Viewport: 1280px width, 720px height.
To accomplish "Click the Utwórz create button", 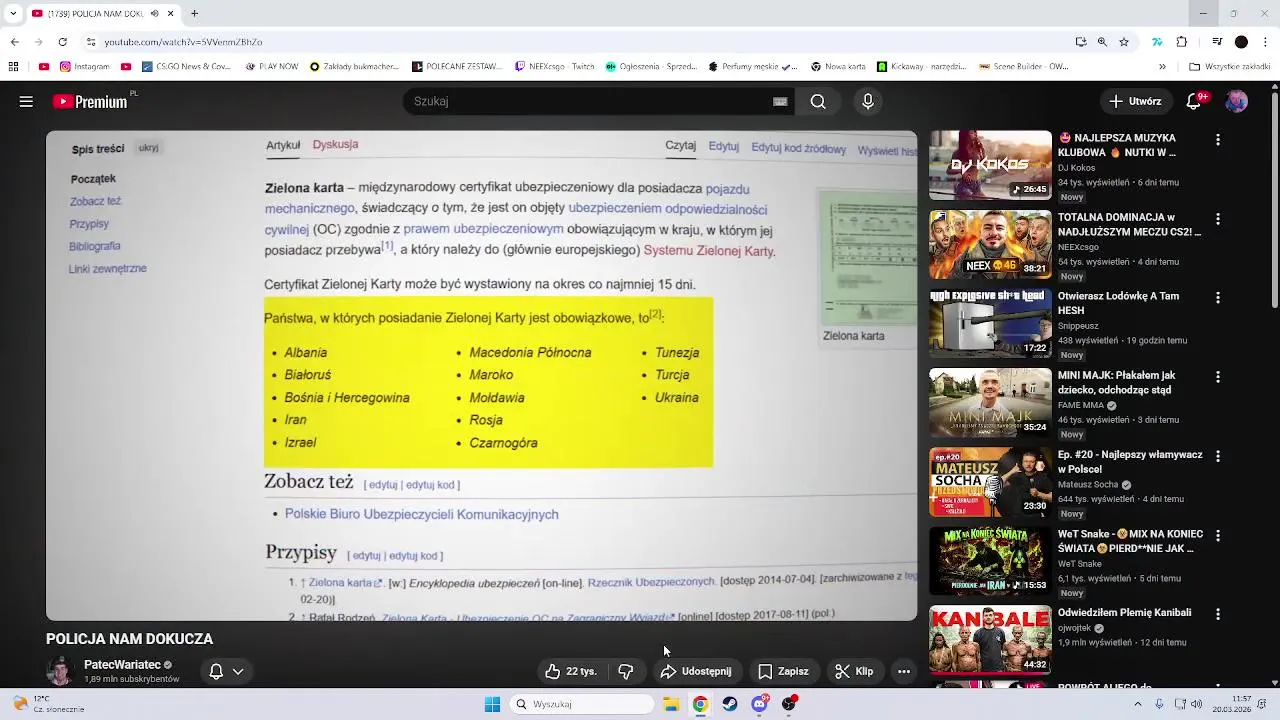I will 1135,102.
